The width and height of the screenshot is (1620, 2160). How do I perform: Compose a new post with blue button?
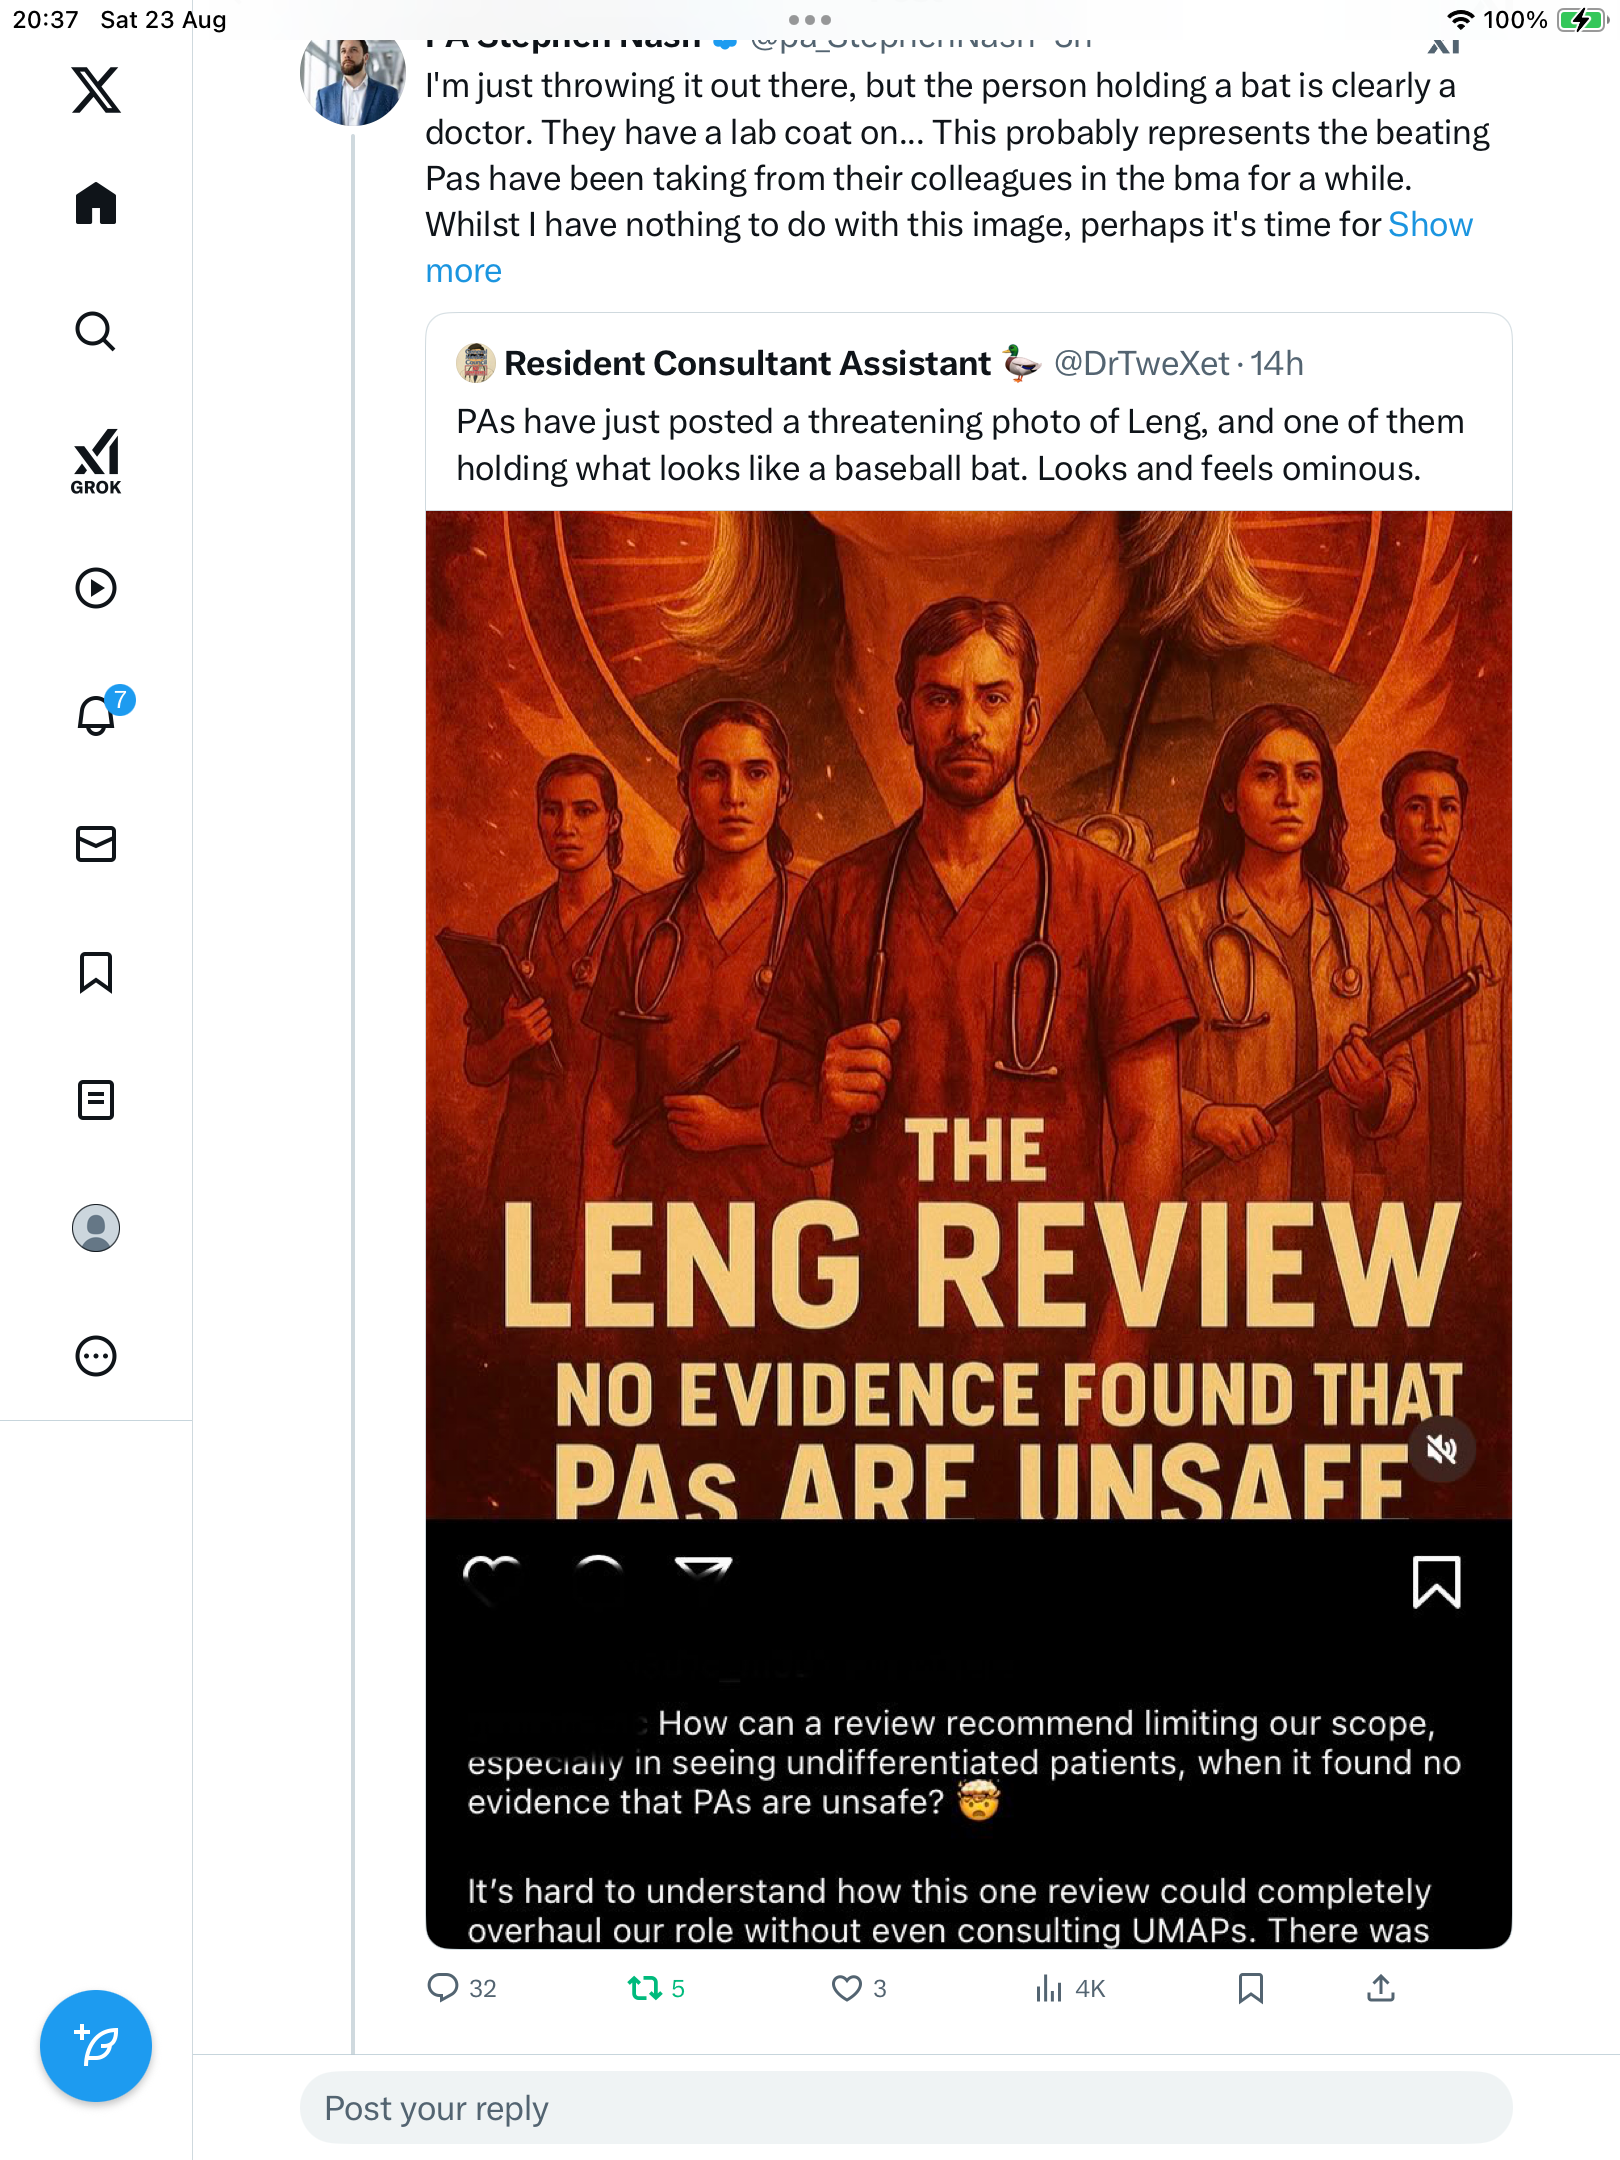coord(96,2046)
